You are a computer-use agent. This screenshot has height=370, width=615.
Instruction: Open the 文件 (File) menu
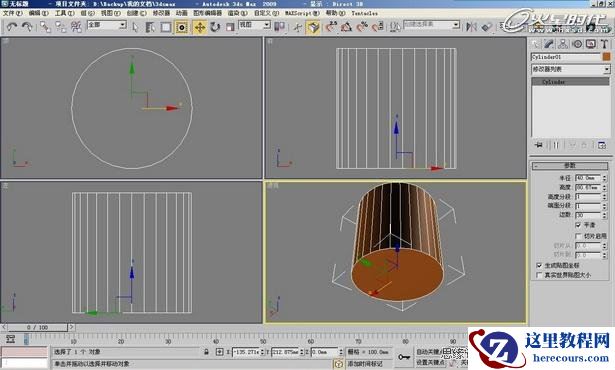tap(13, 13)
